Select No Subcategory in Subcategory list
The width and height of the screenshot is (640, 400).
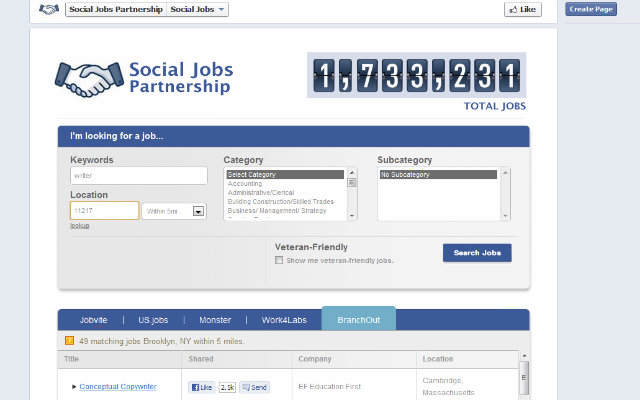point(438,175)
